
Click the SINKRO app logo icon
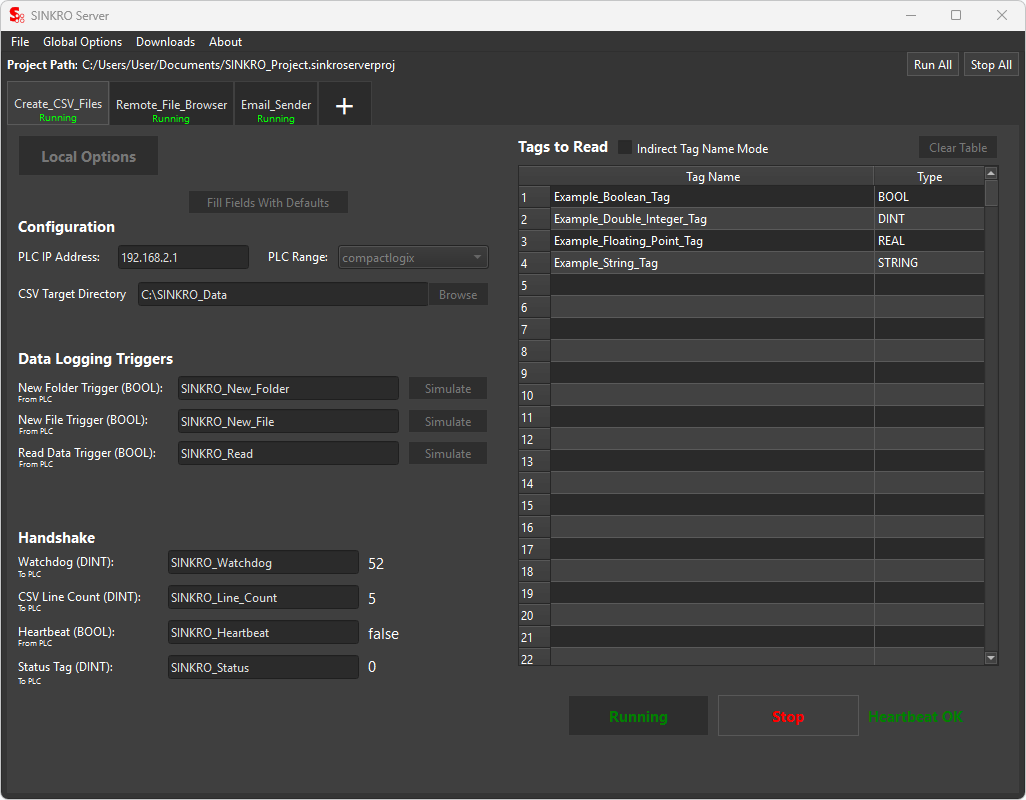[16, 16]
